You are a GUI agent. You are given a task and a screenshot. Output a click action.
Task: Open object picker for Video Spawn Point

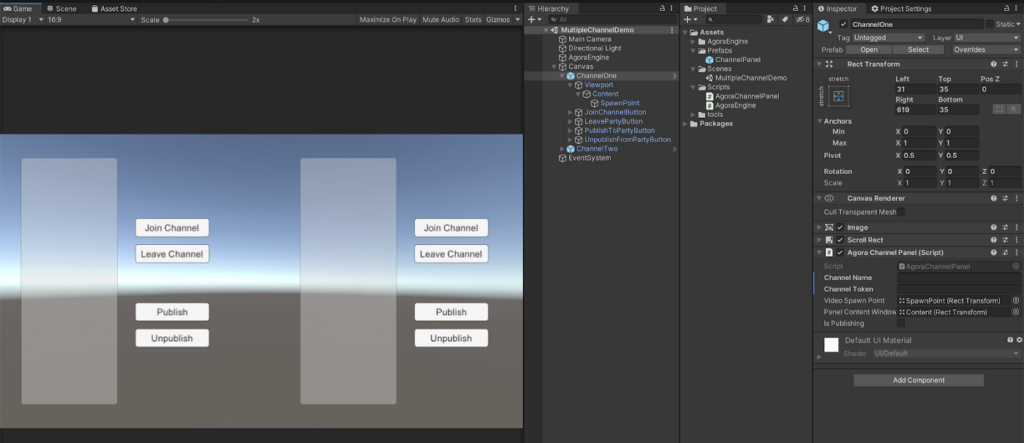1016,301
